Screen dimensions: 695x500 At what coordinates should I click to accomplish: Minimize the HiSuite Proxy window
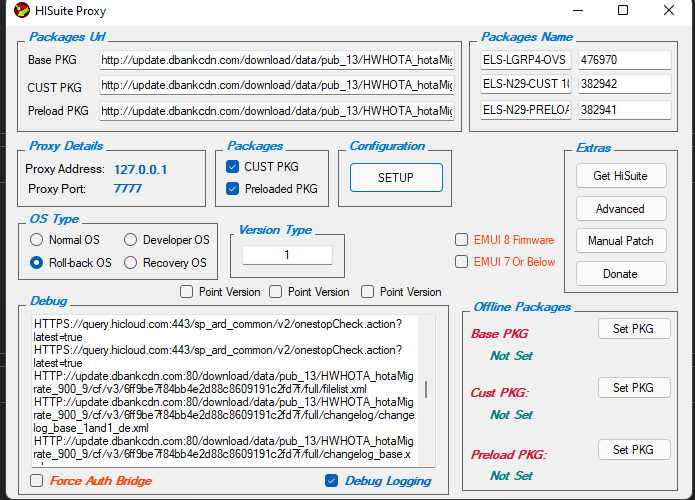[578, 10]
